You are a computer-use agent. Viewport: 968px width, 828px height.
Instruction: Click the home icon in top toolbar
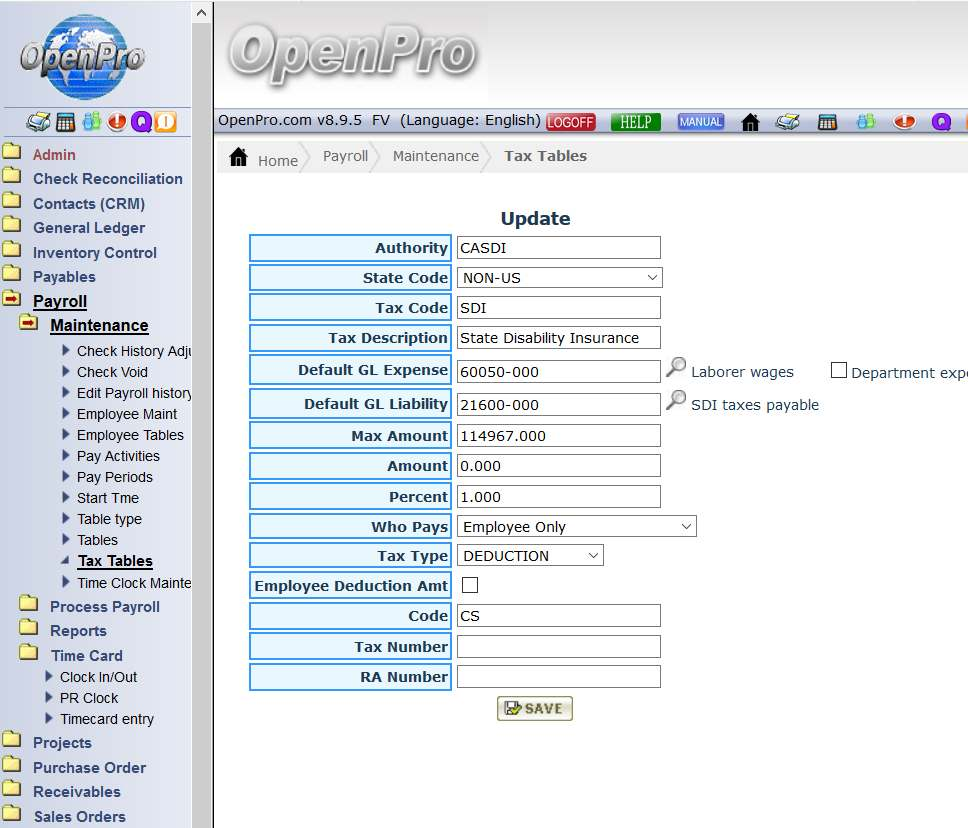750,122
